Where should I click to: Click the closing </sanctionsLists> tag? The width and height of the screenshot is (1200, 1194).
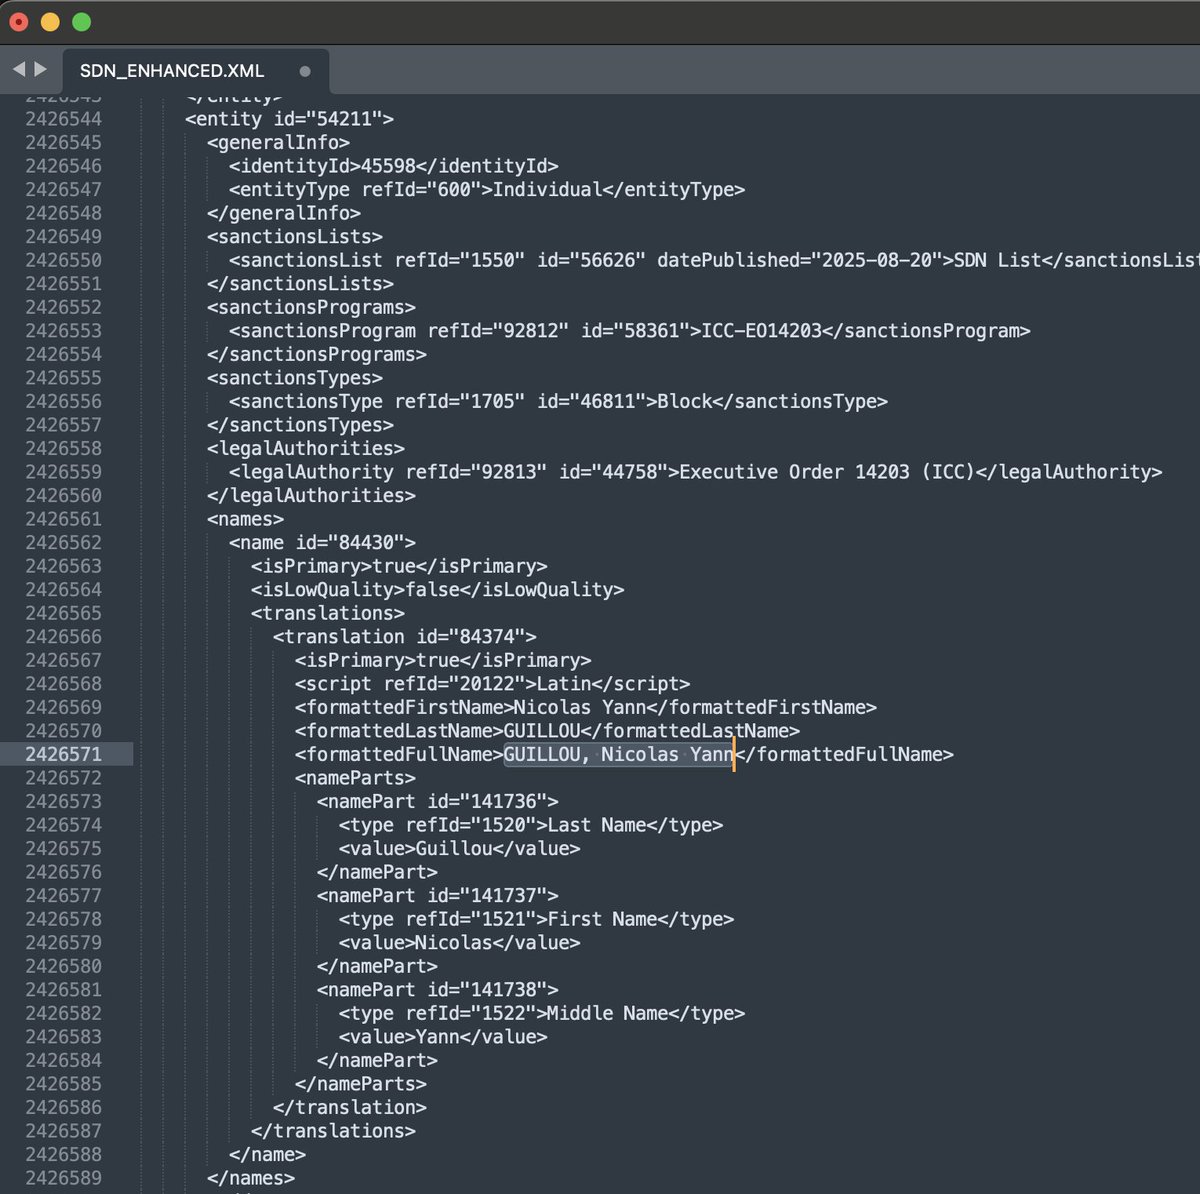coord(301,284)
